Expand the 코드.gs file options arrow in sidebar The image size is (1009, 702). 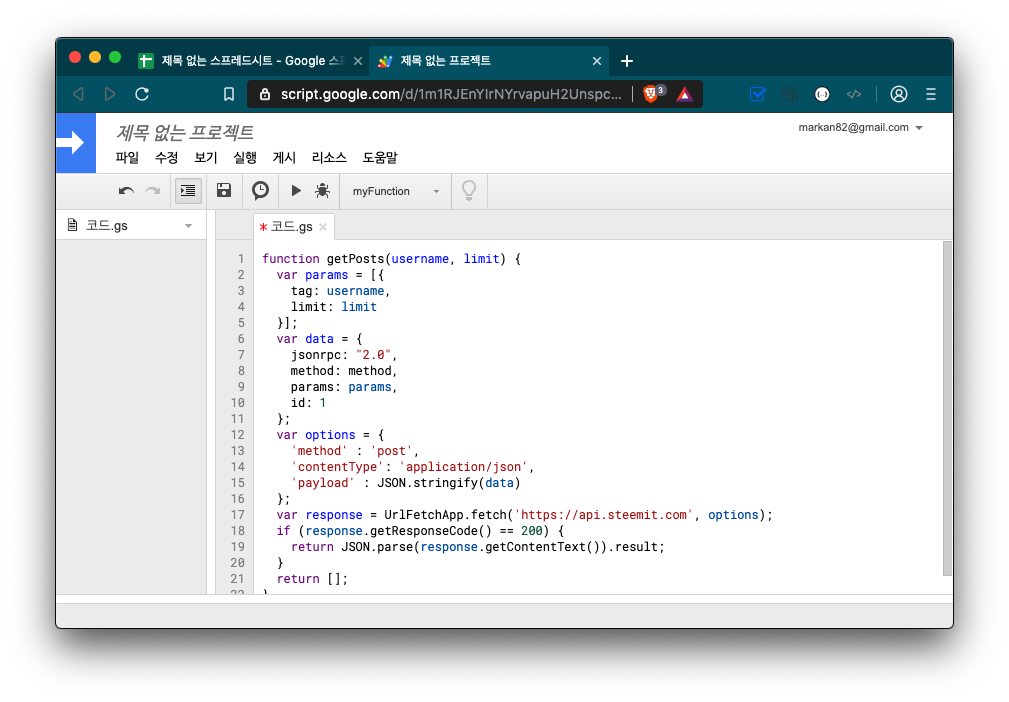point(188,226)
